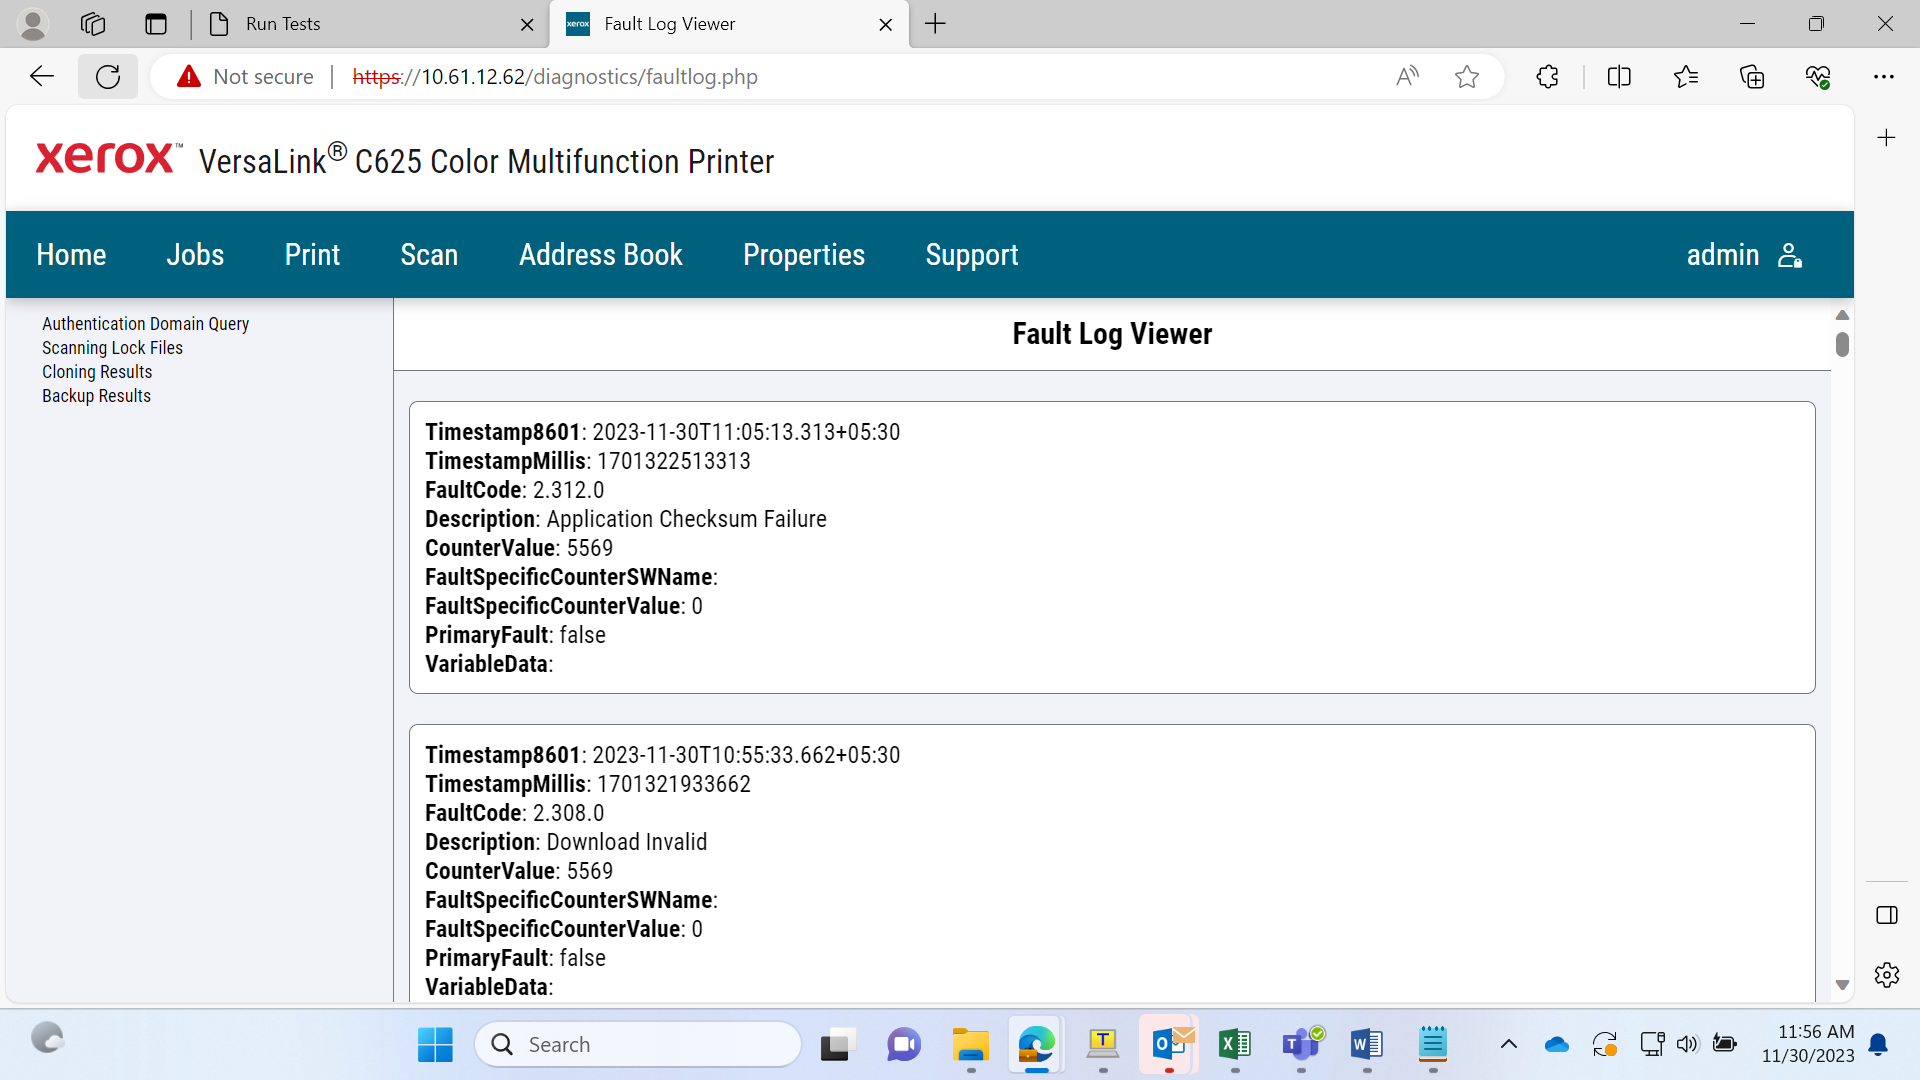Open the browser Extensions icon
The height and width of the screenshot is (1080, 1920).
[x=1547, y=77]
